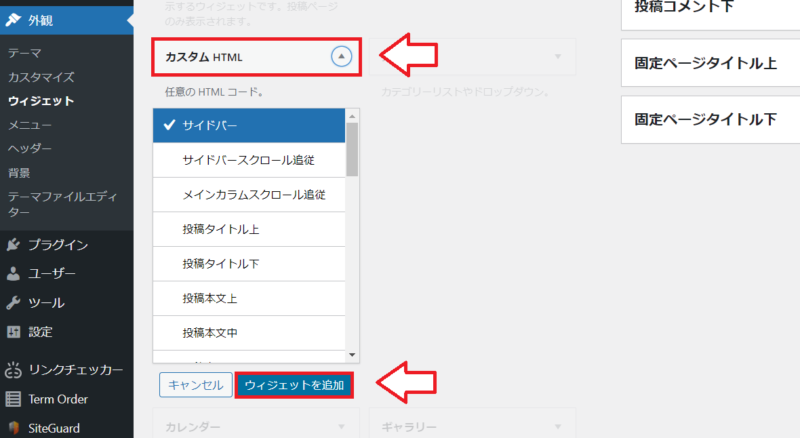Expand the カレンダー widget arrow
The image size is (800, 438).
[x=341, y=426]
